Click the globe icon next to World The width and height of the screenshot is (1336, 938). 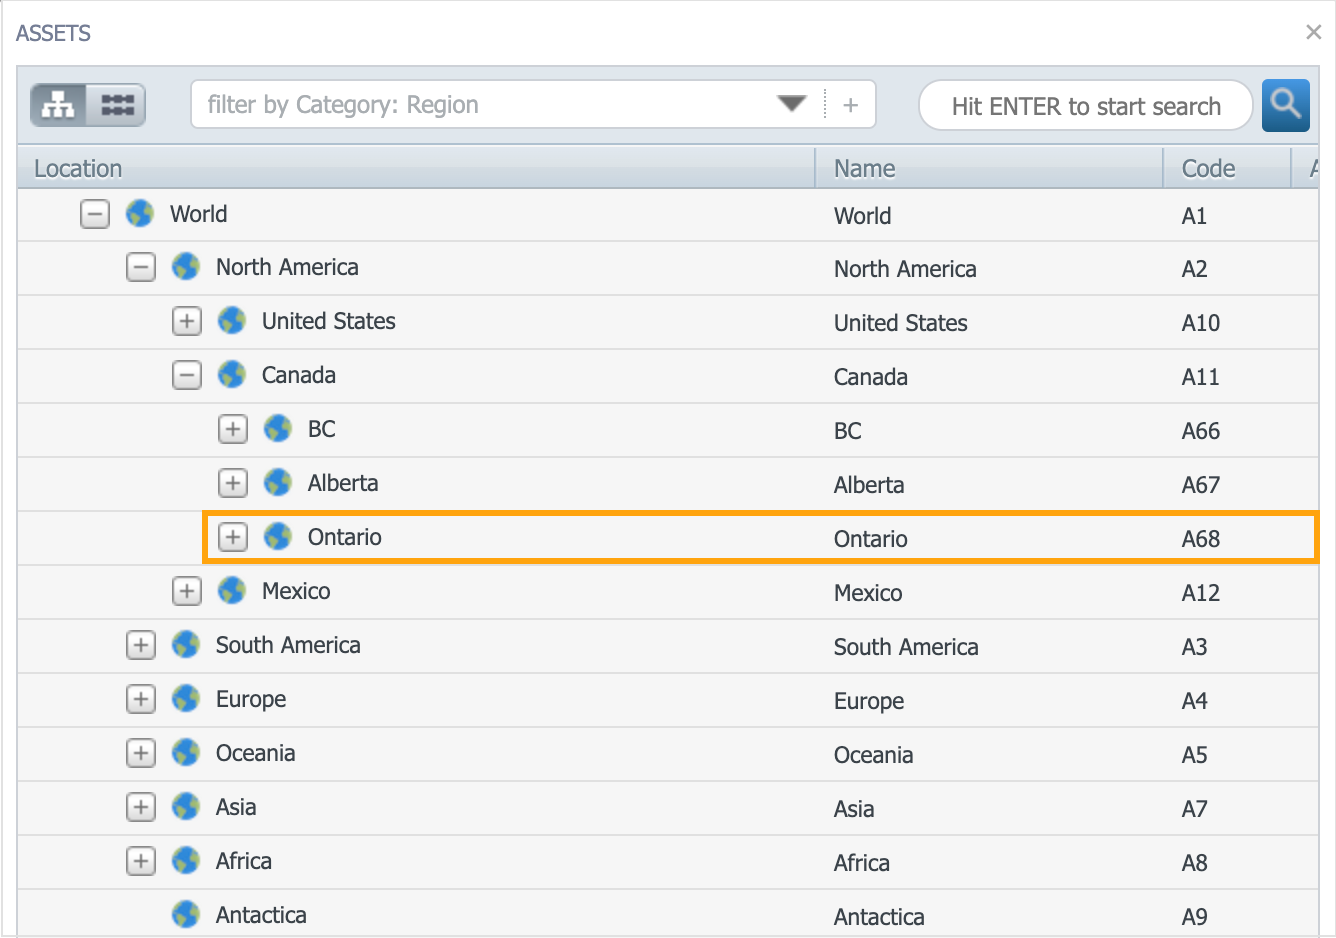coord(139,213)
